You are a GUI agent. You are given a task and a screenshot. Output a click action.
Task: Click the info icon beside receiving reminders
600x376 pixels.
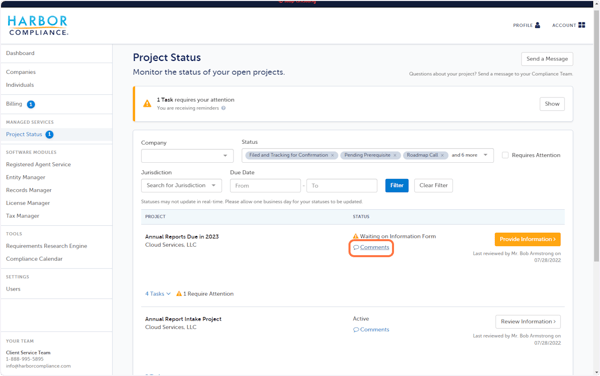point(223,108)
